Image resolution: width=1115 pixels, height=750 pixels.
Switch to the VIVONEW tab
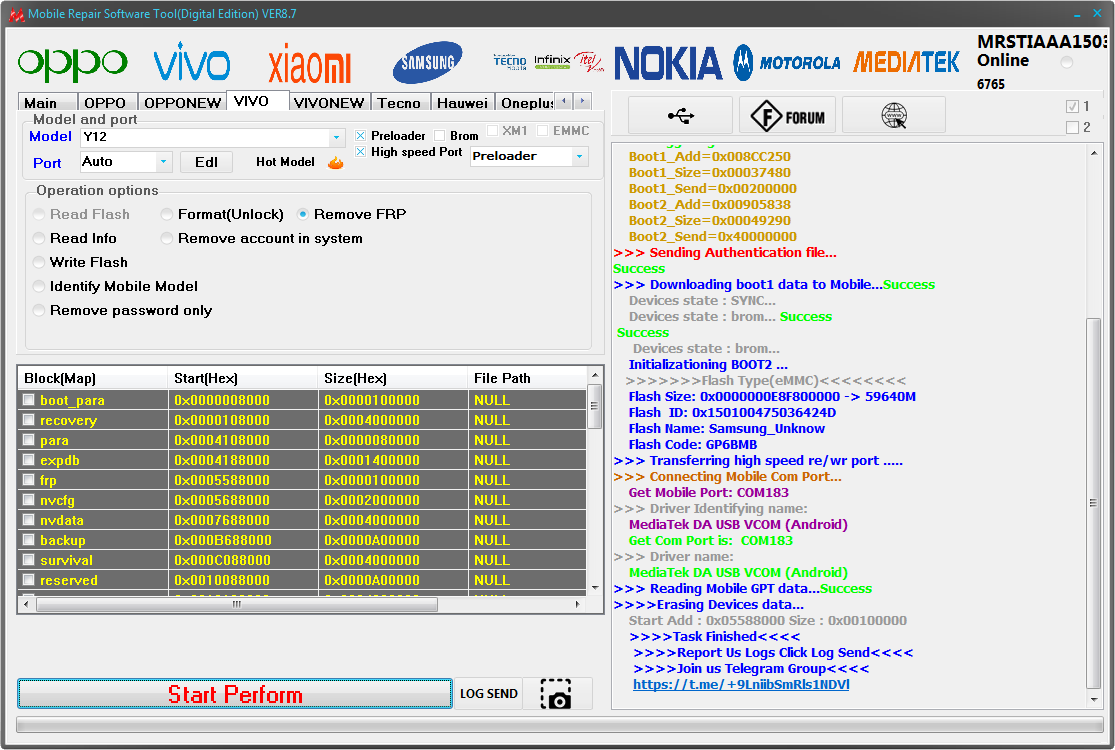(330, 103)
